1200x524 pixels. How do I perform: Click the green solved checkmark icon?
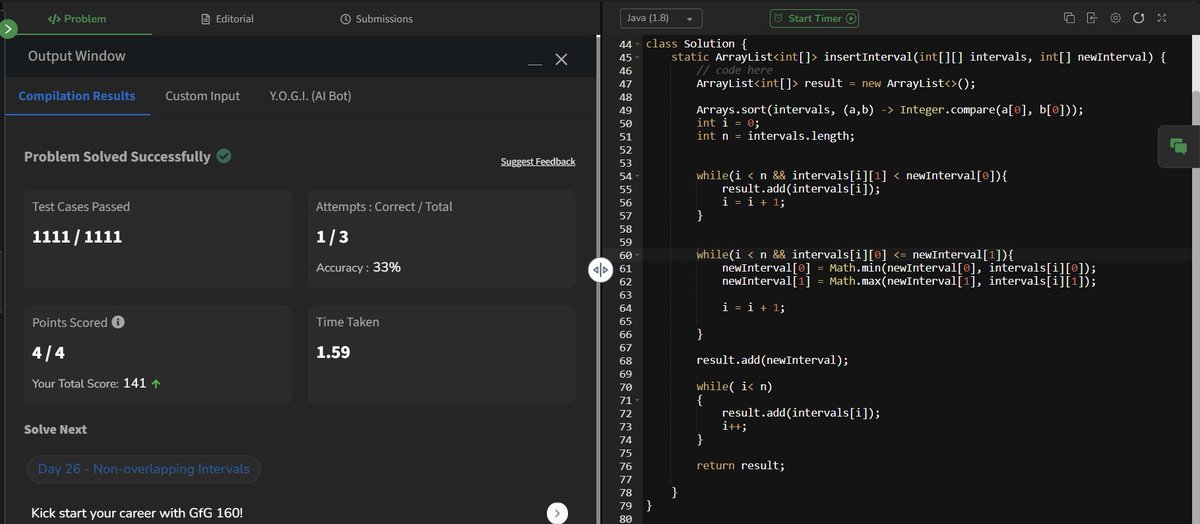click(224, 156)
